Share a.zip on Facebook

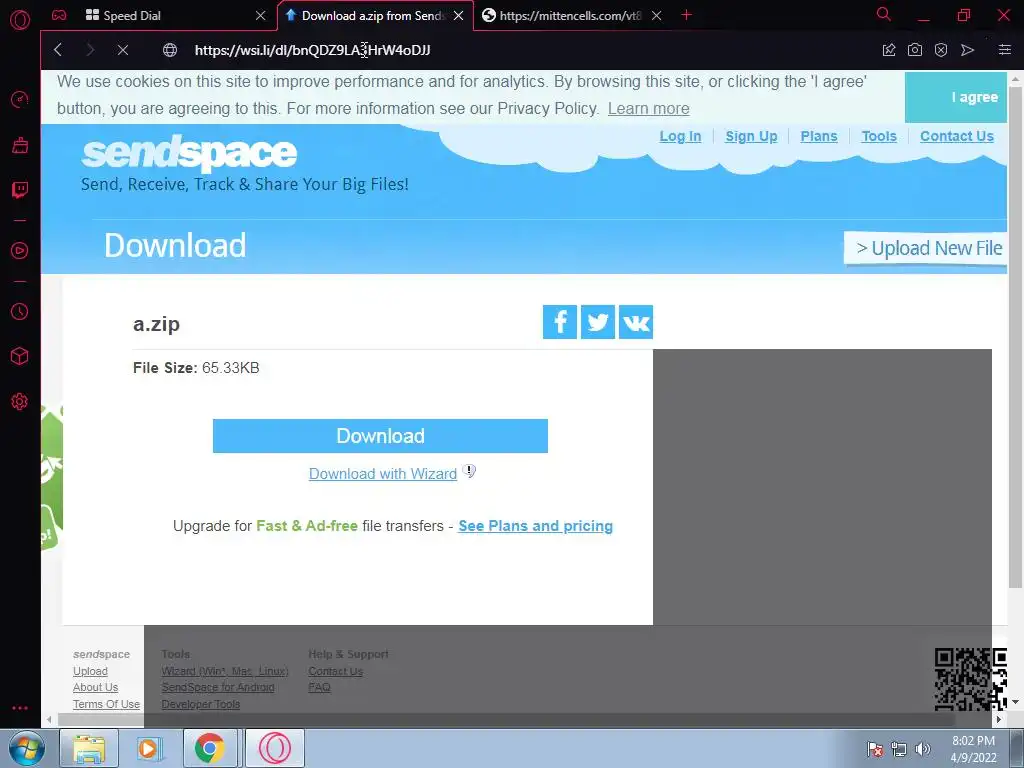560,322
